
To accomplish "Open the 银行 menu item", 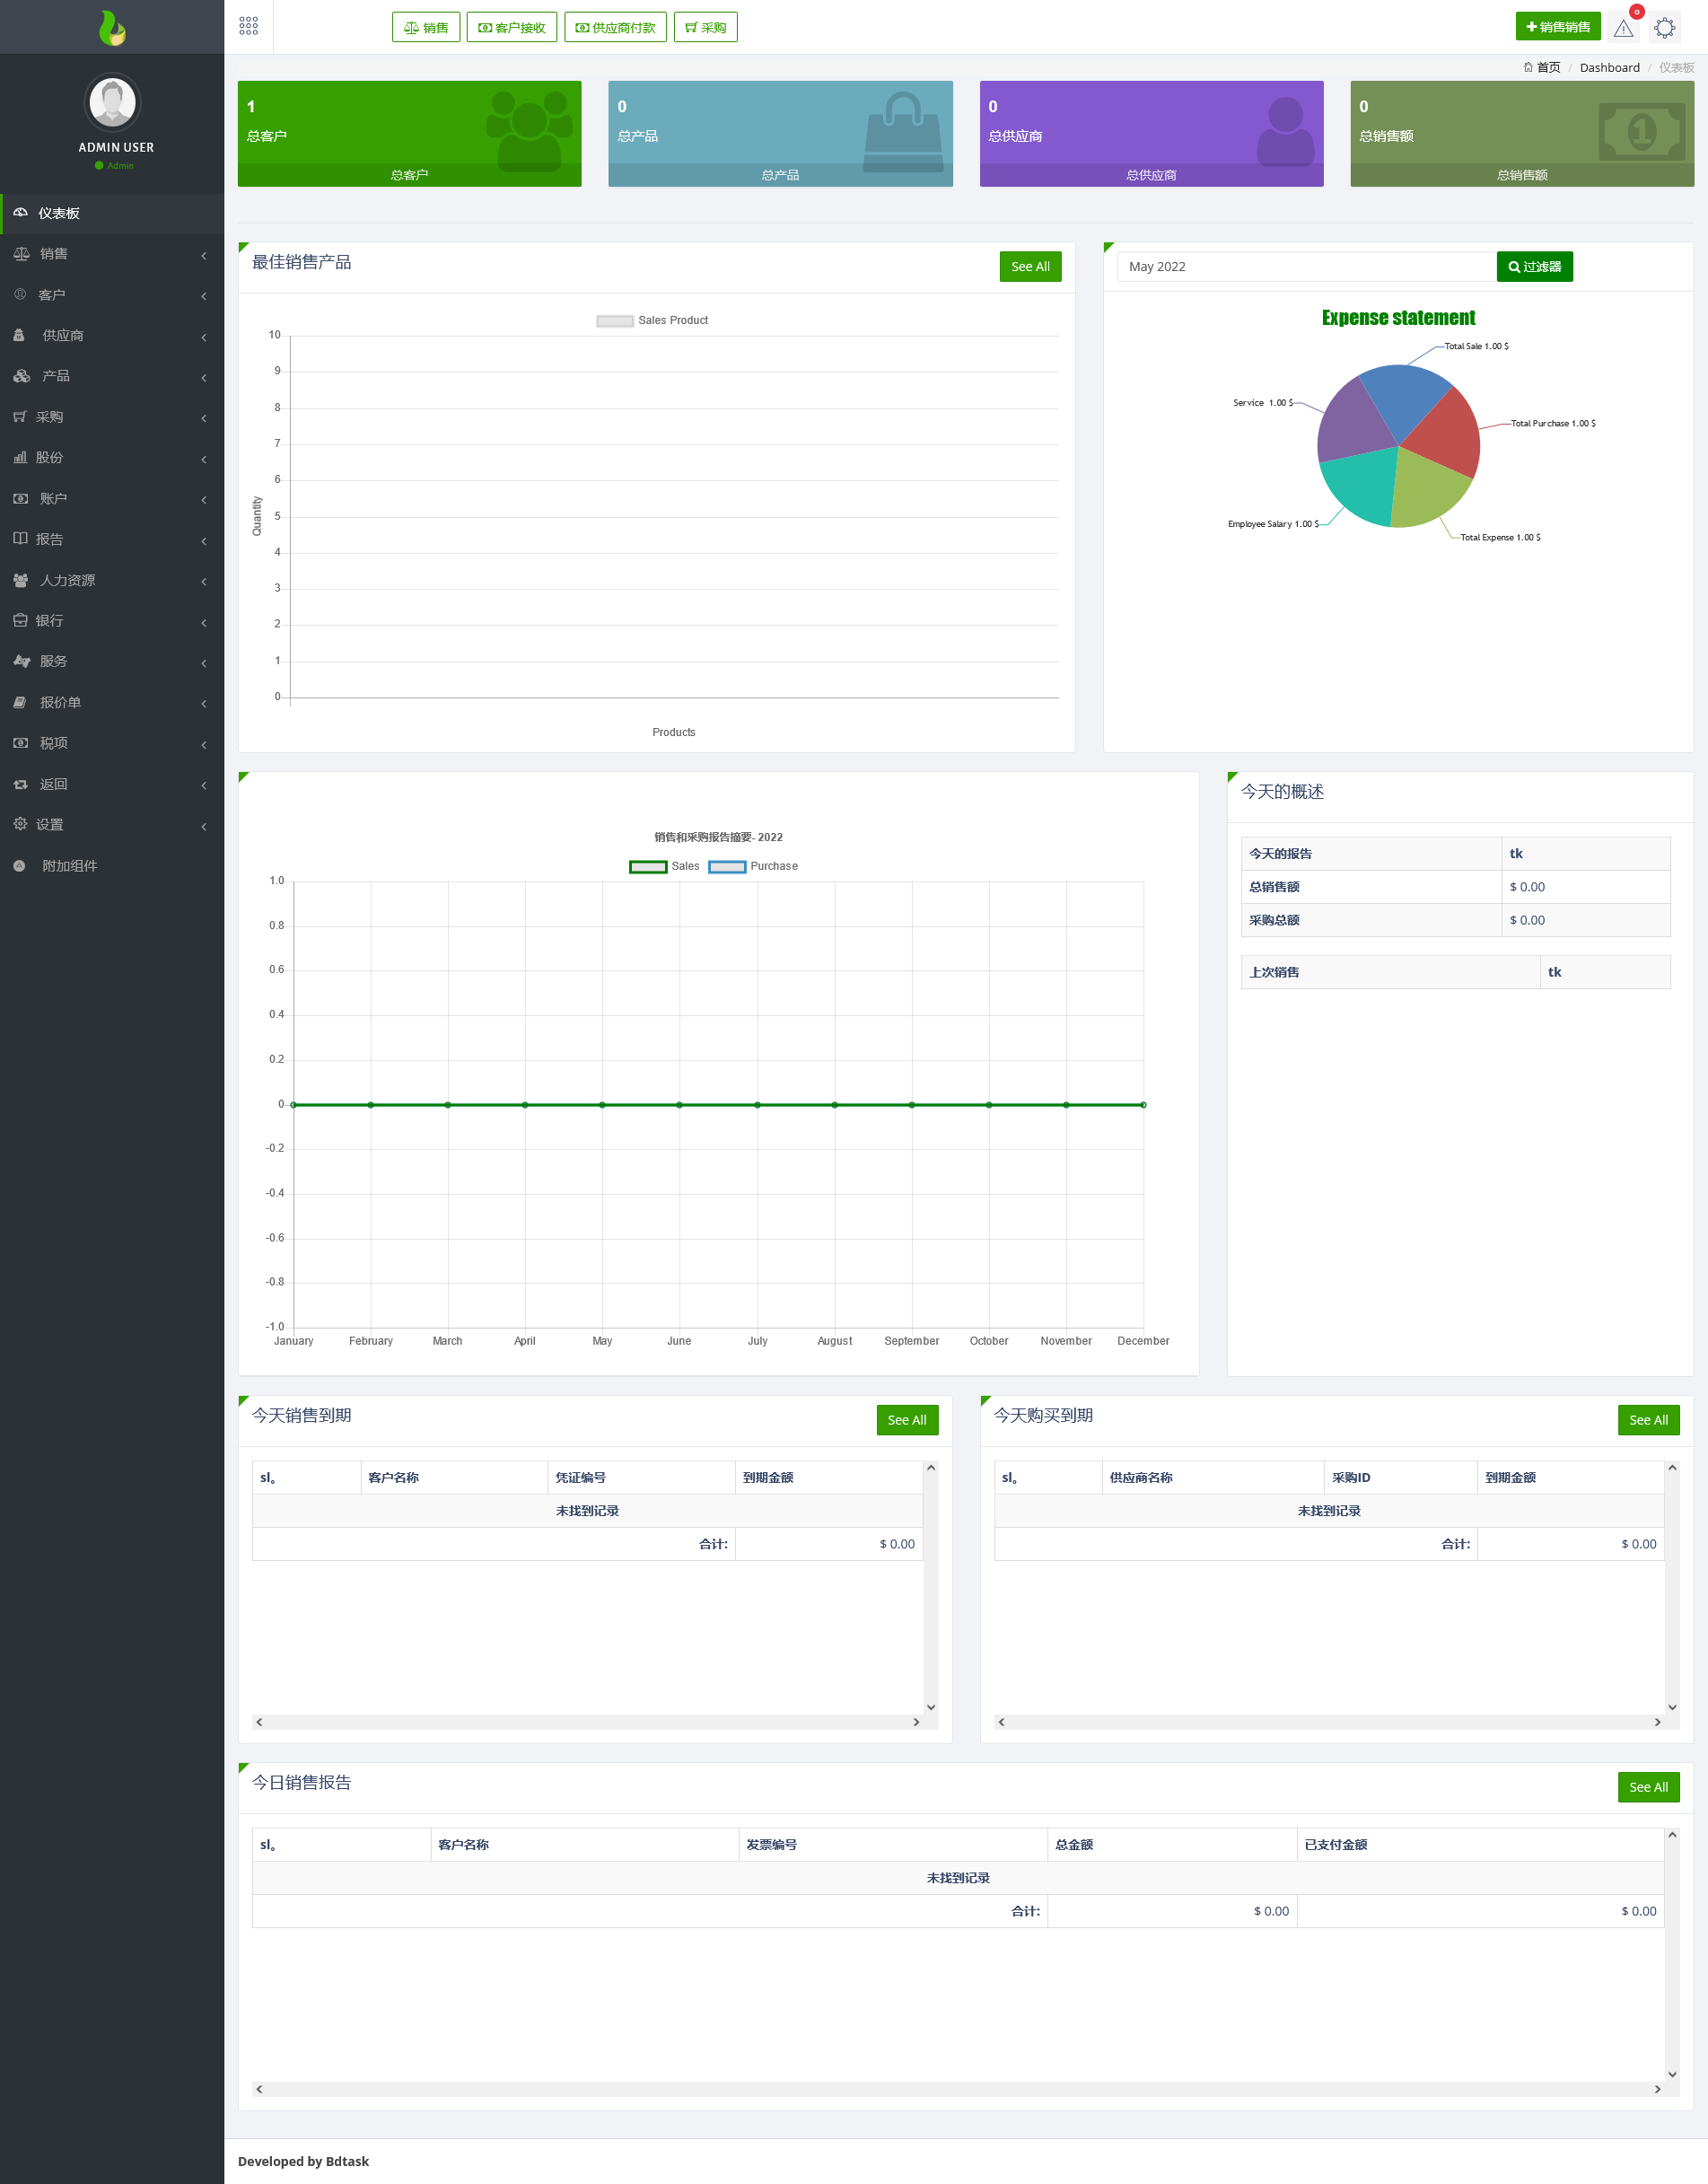I will [x=112, y=621].
